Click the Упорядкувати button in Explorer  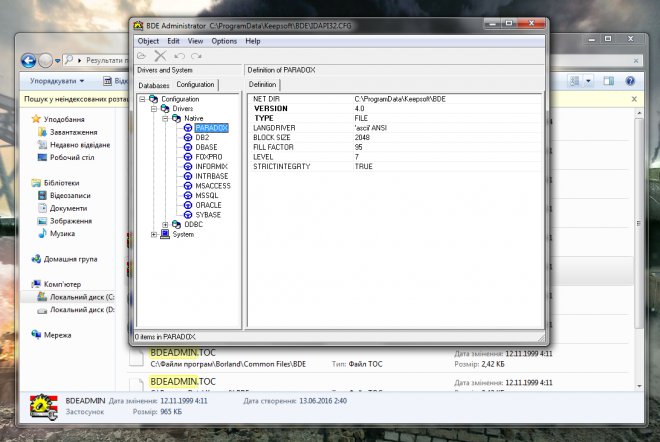click(55, 80)
